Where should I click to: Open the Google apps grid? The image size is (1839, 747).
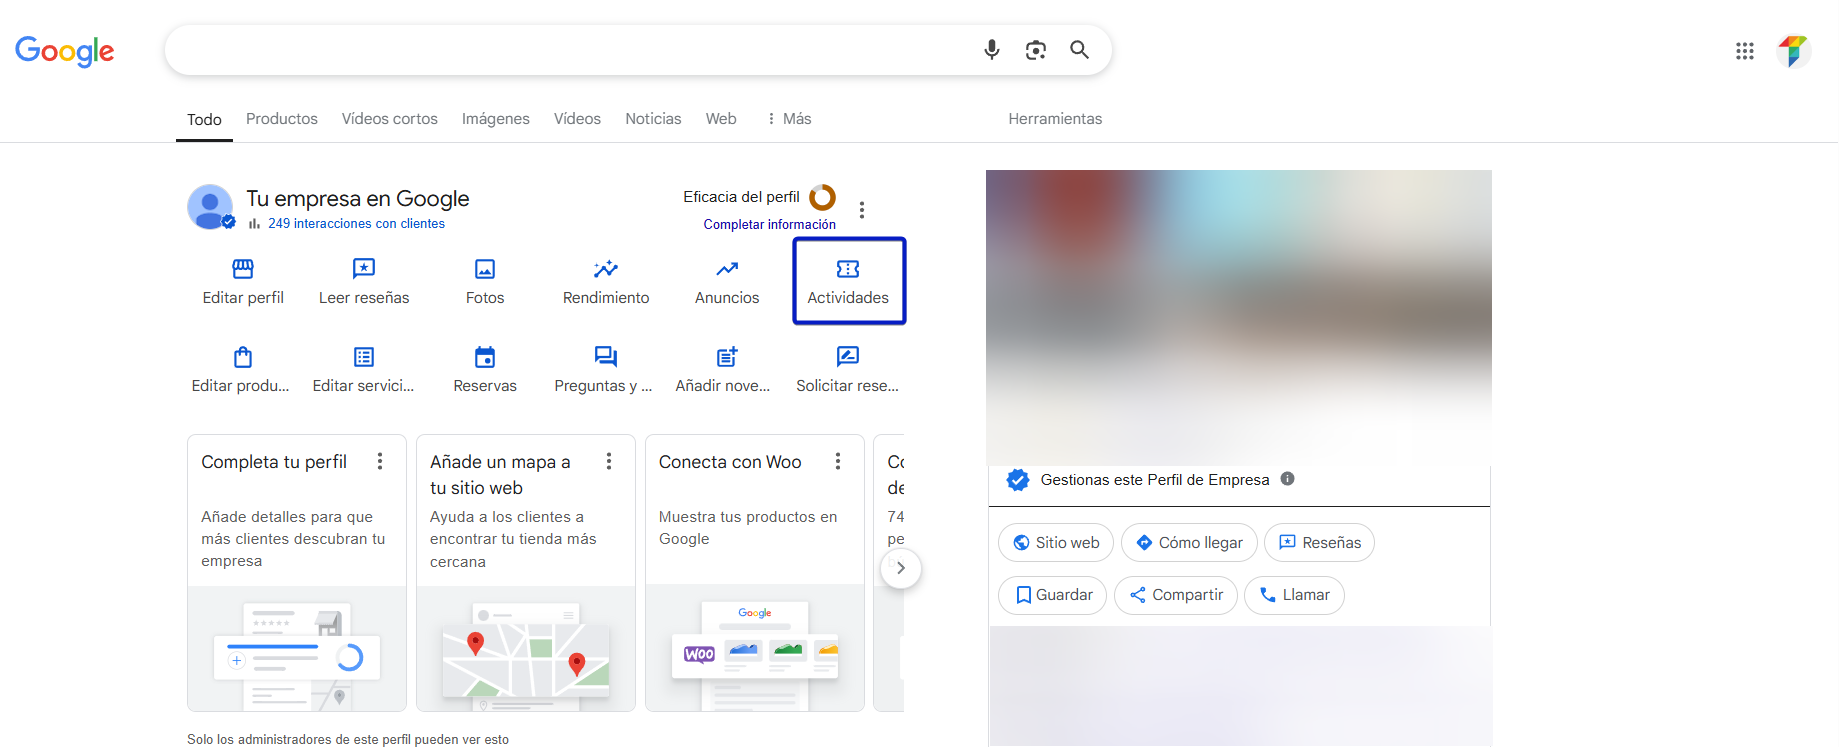coord(1744,51)
